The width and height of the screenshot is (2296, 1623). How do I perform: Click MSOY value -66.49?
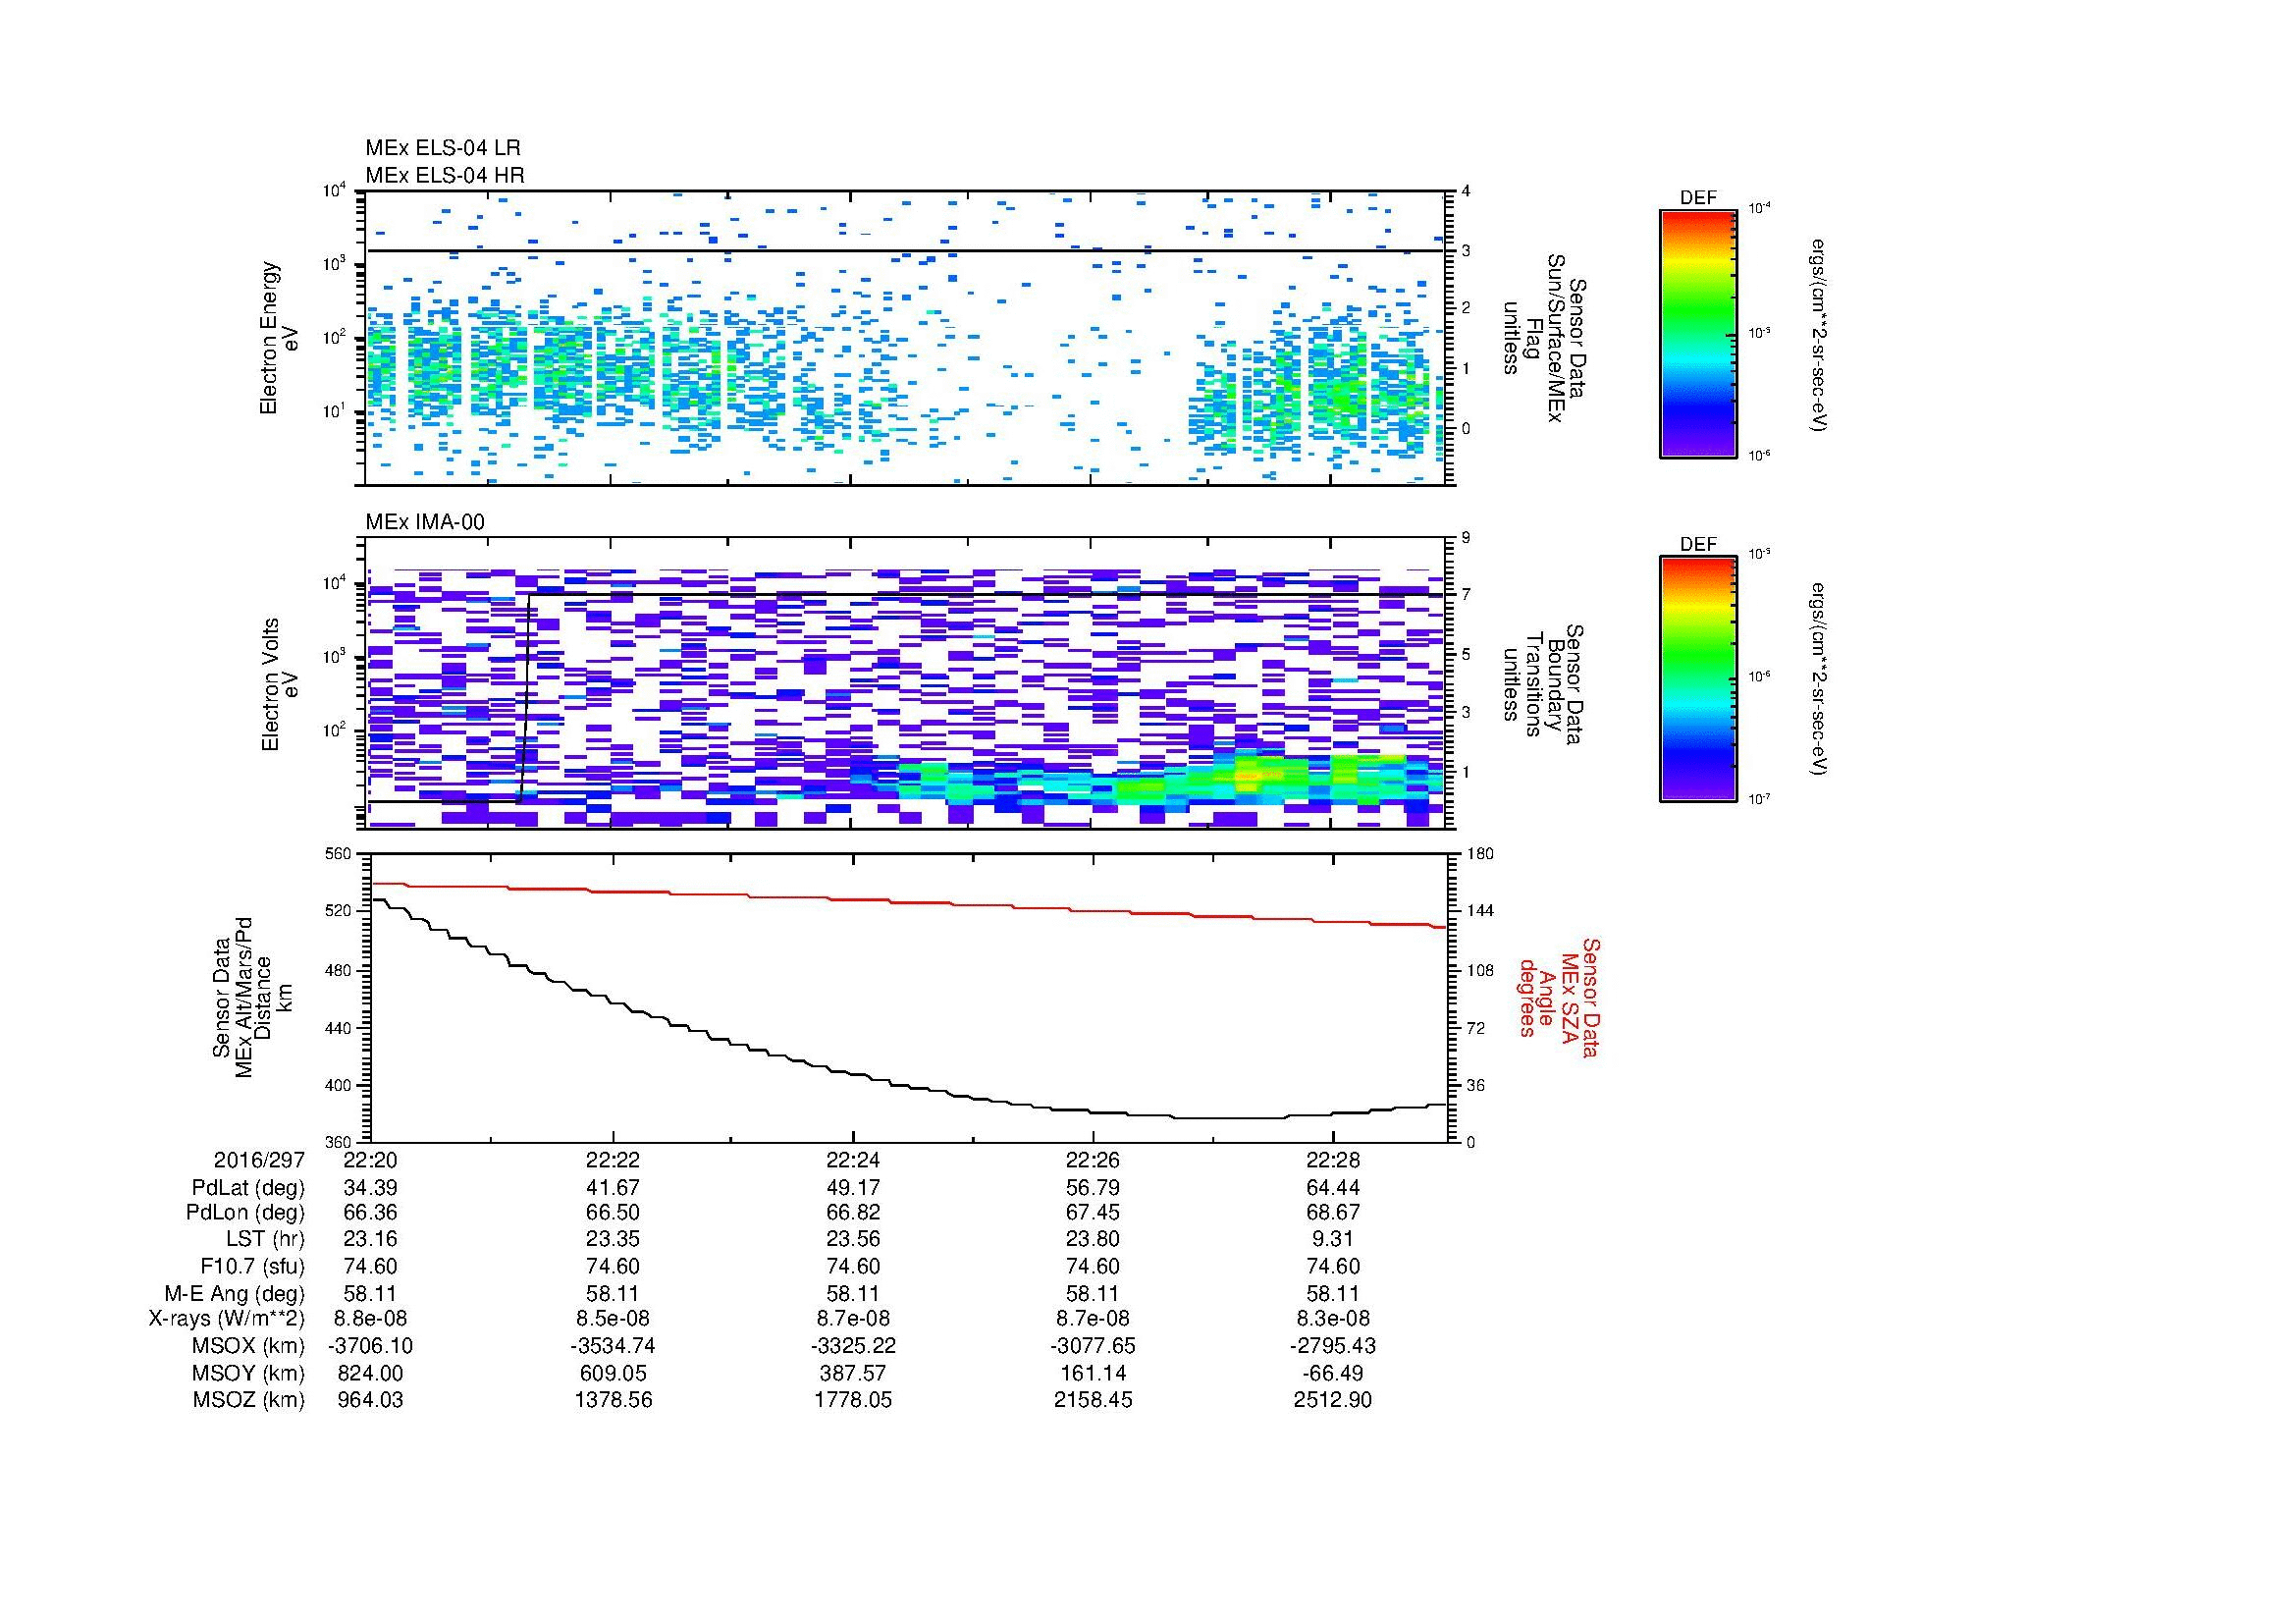click(x=1333, y=1373)
